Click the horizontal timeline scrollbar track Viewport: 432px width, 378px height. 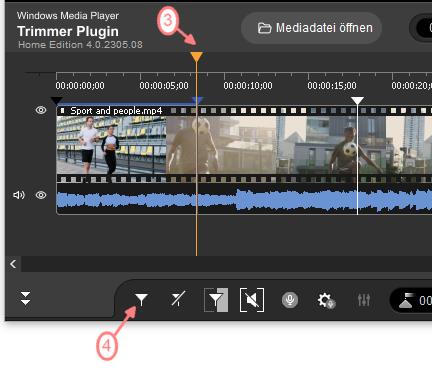click(x=227, y=264)
